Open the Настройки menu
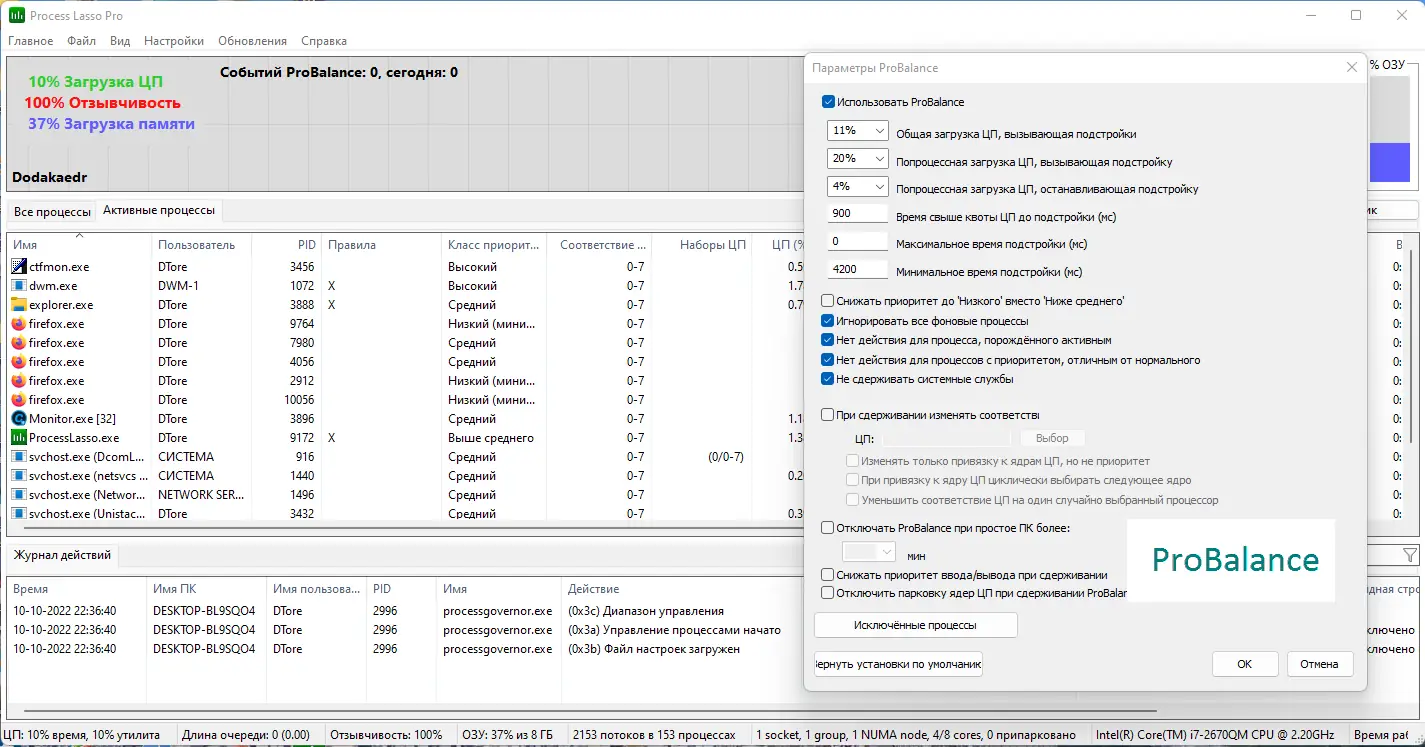The image size is (1425, 747). (174, 41)
